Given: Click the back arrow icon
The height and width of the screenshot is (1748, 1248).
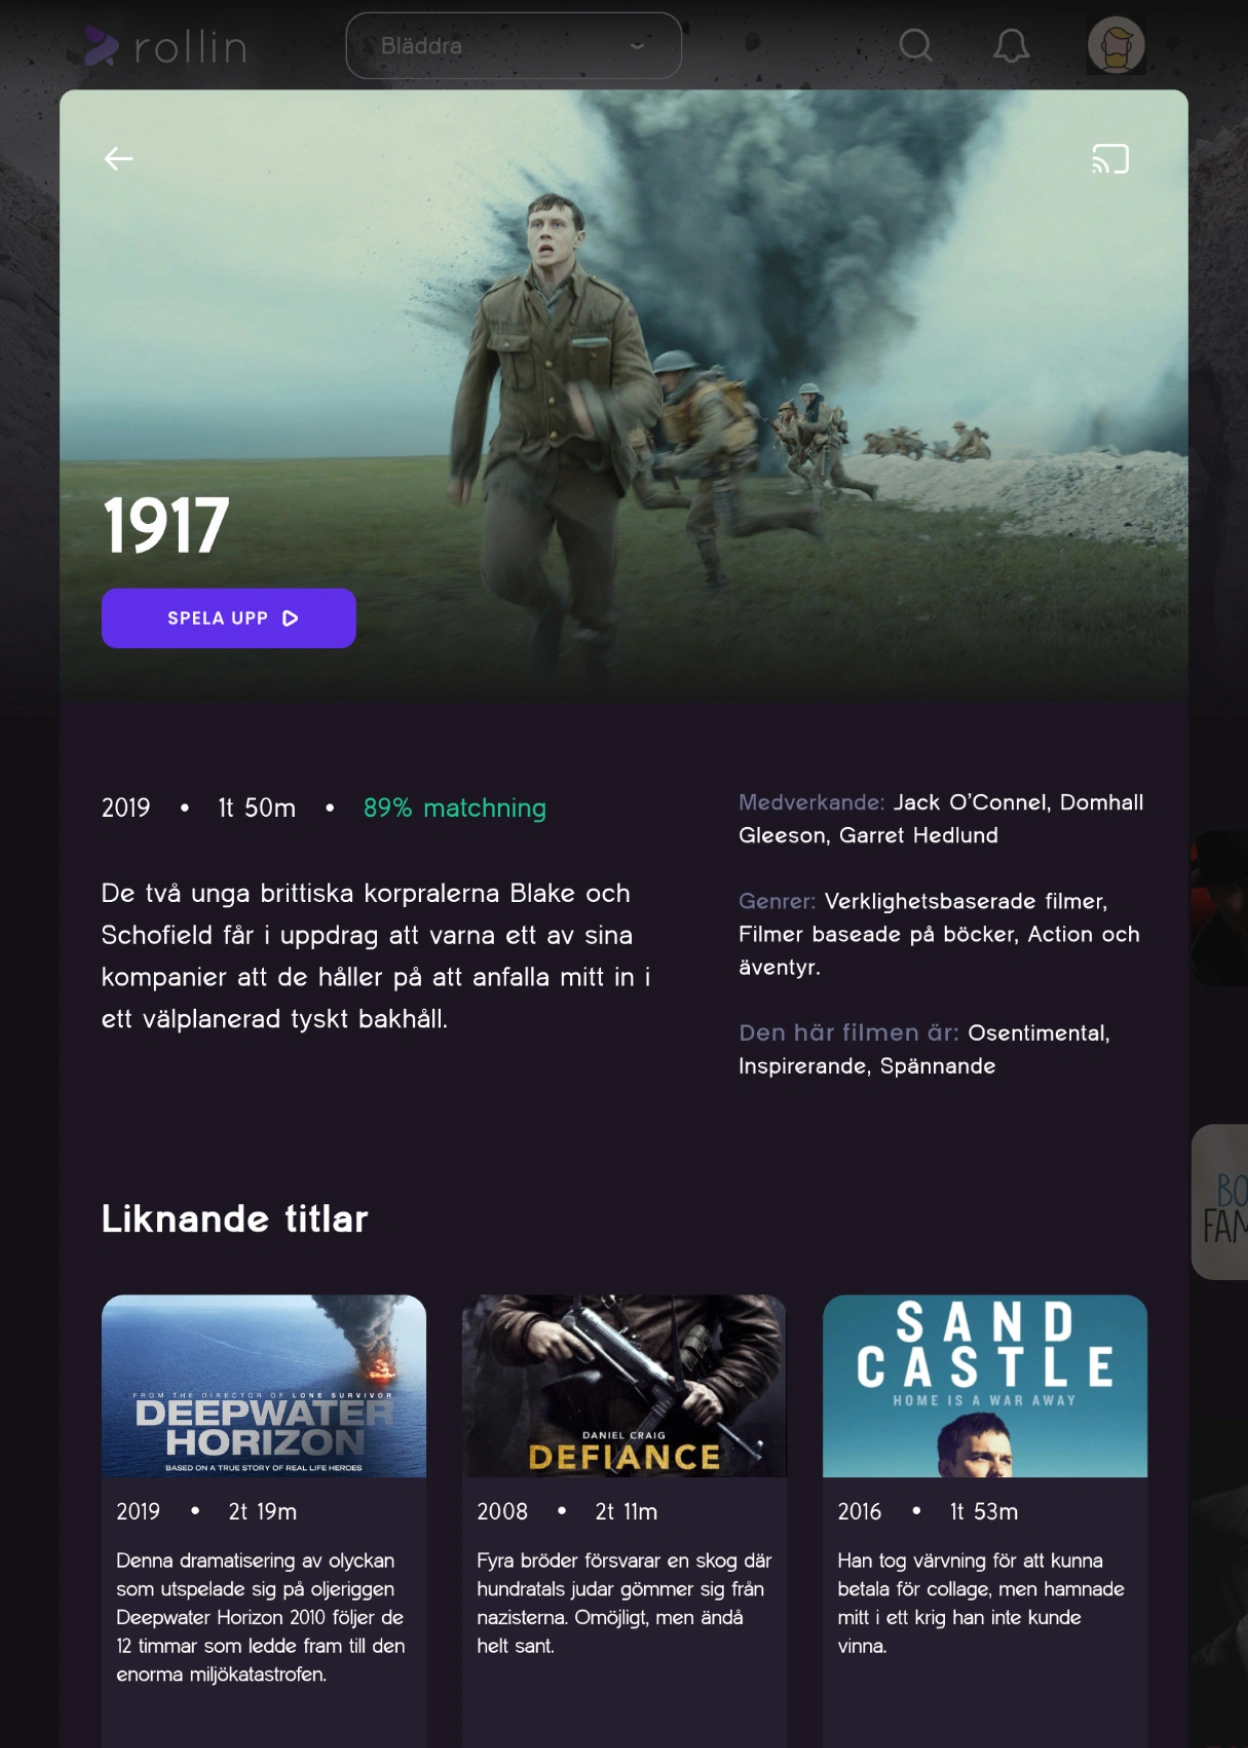Looking at the screenshot, I should pyautogui.click(x=118, y=159).
